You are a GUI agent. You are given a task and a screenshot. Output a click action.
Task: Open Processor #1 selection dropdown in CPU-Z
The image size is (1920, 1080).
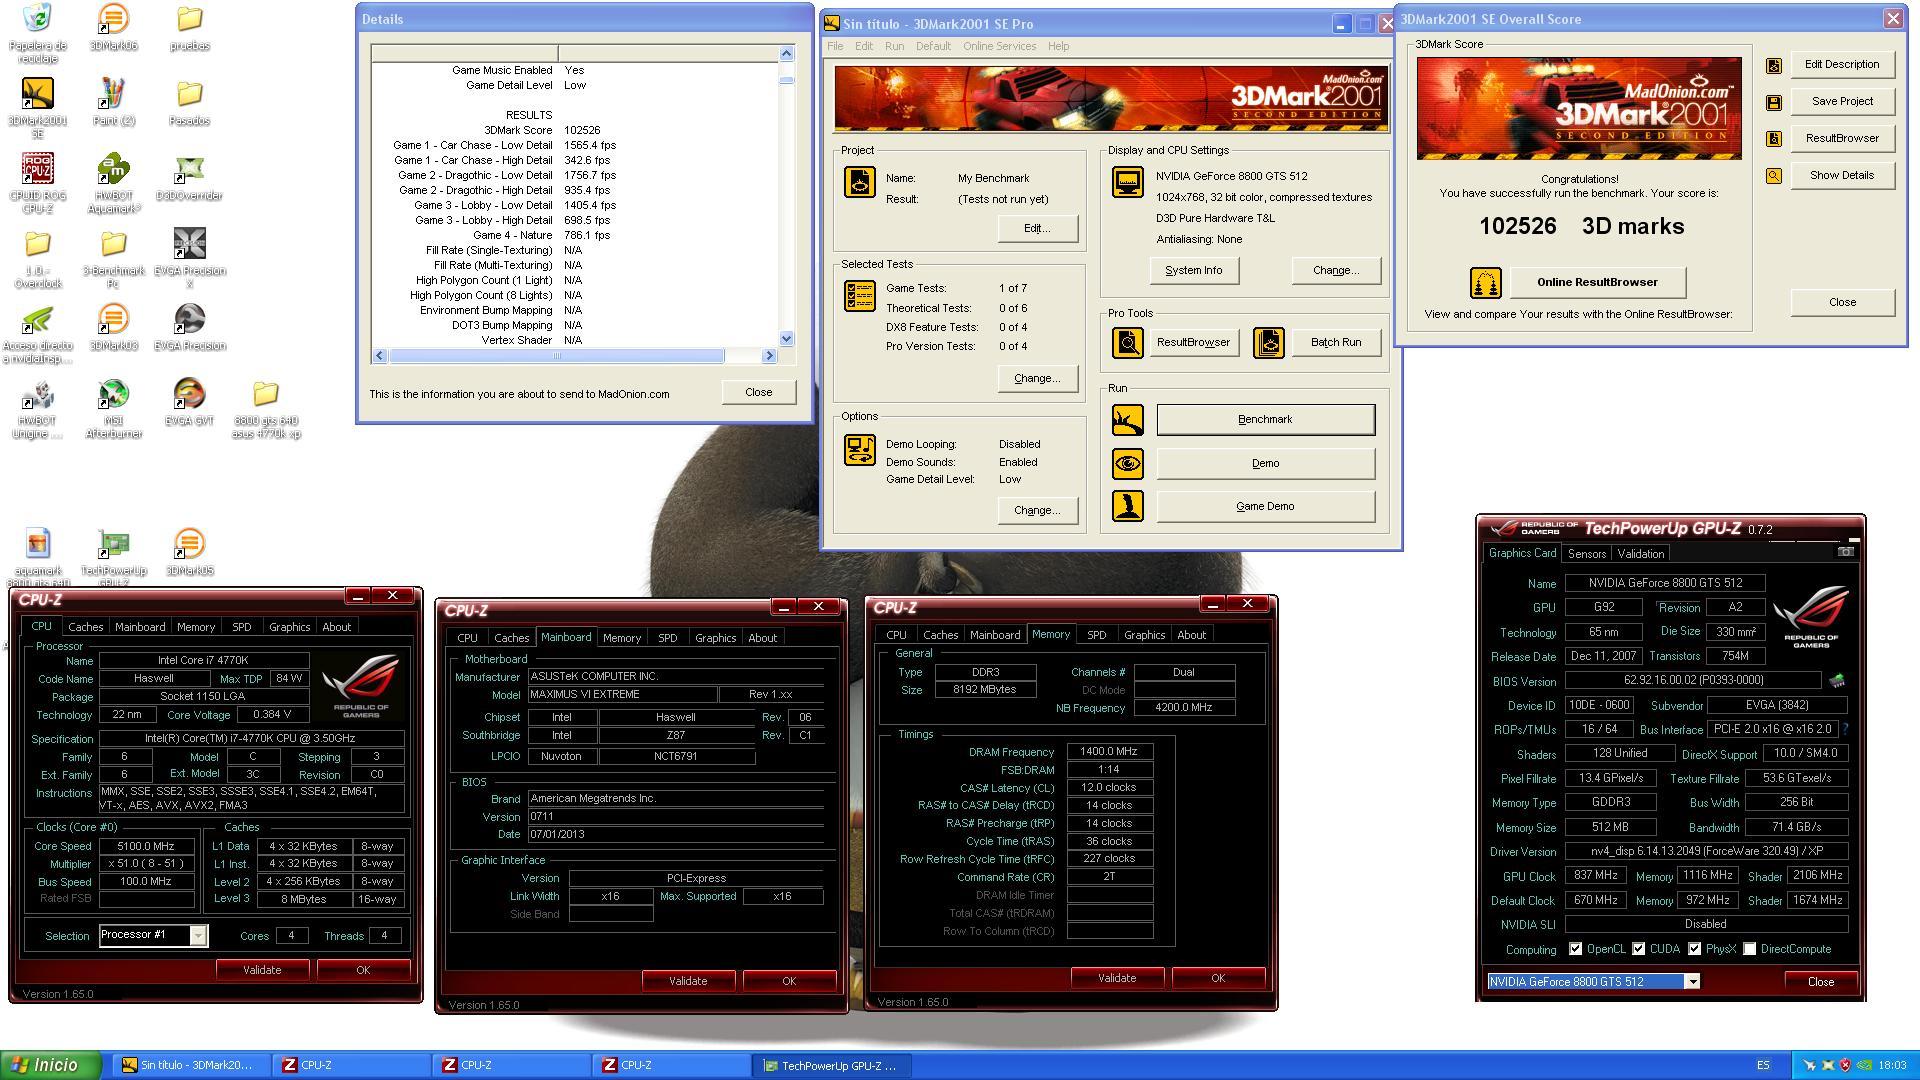(x=198, y=936)
